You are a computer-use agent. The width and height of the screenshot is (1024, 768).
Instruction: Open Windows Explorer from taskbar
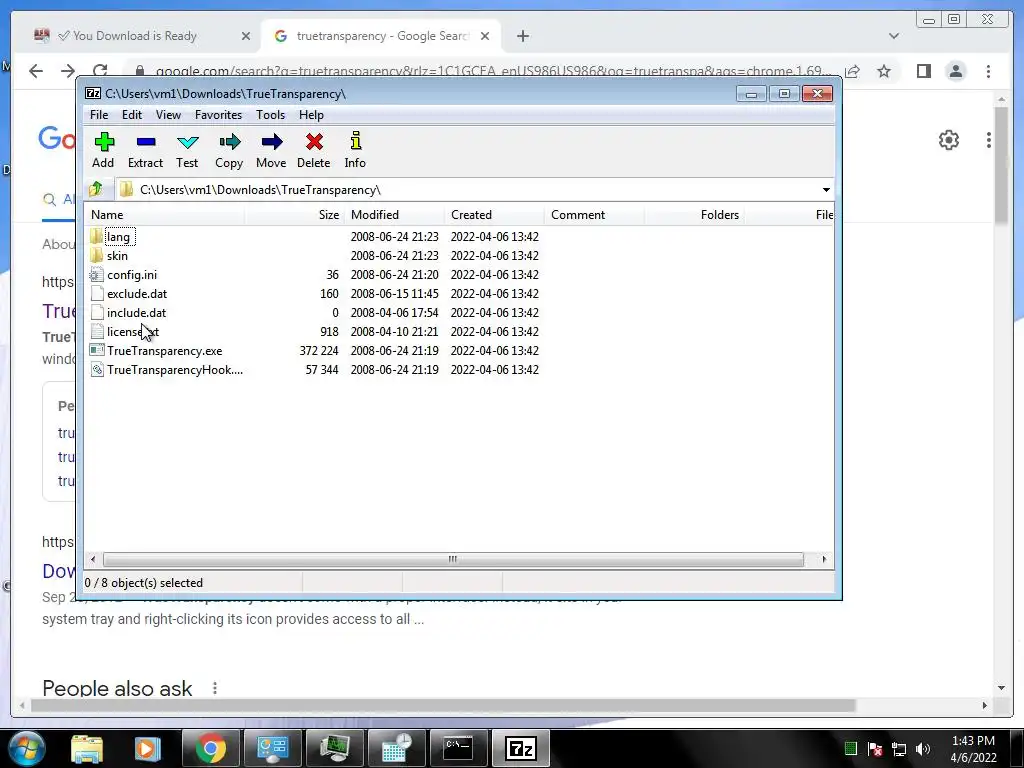coord(87,748)
